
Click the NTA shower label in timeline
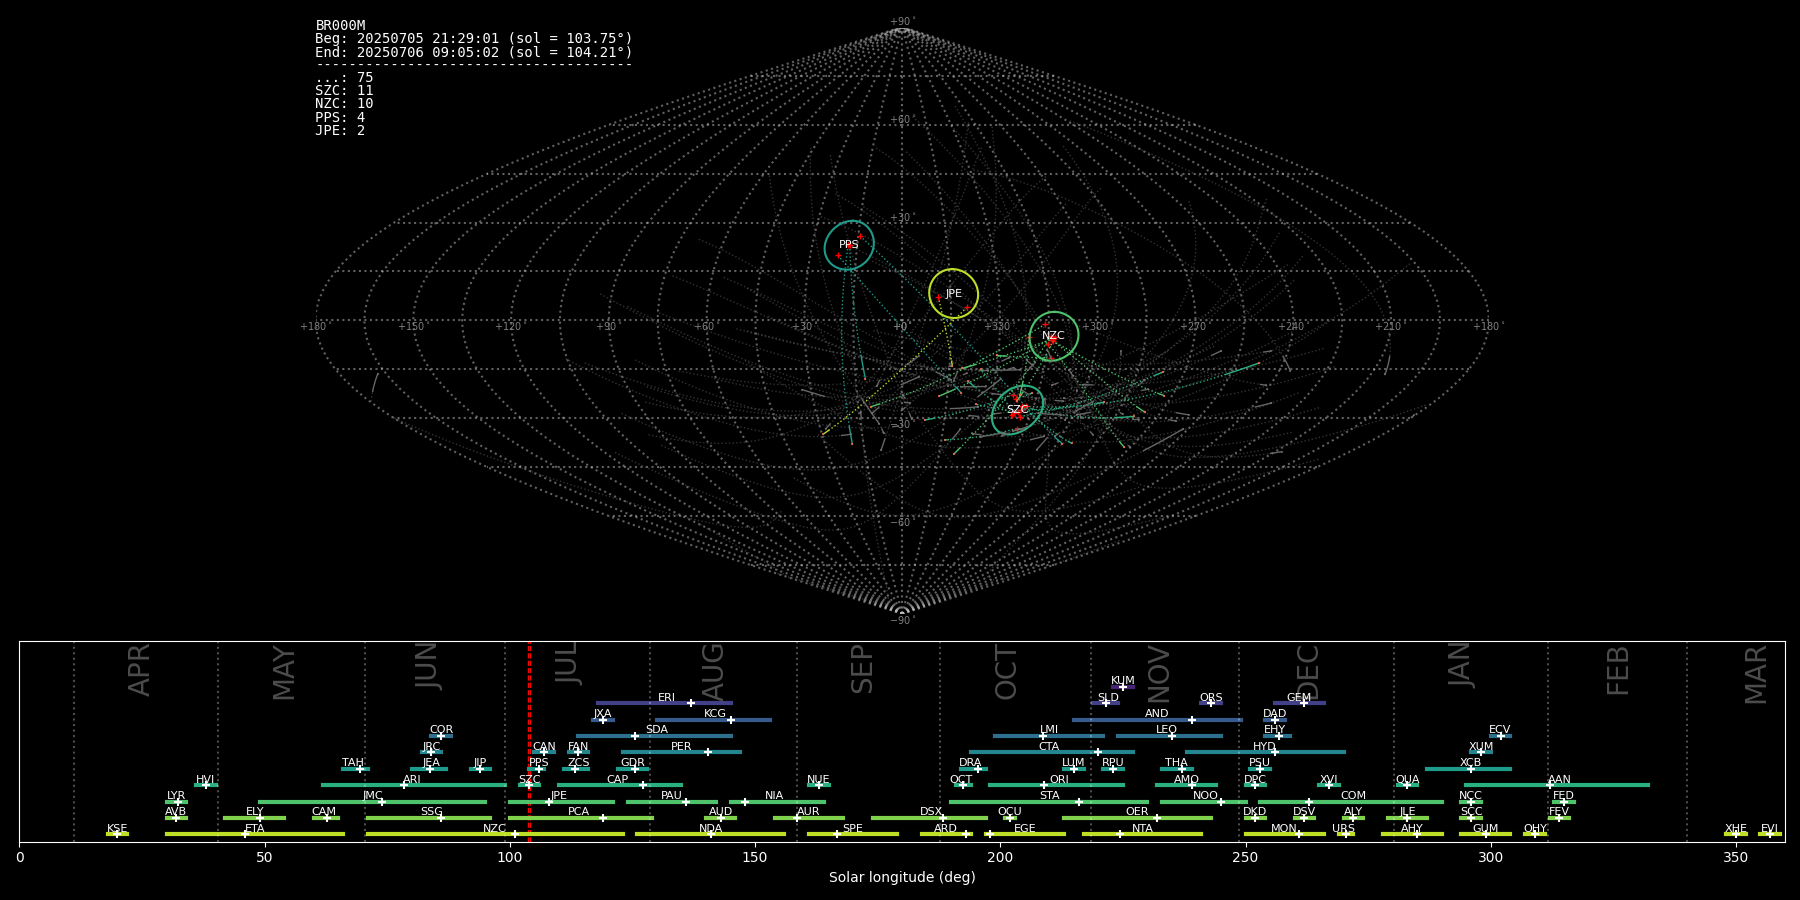[x=1142, y=829]
